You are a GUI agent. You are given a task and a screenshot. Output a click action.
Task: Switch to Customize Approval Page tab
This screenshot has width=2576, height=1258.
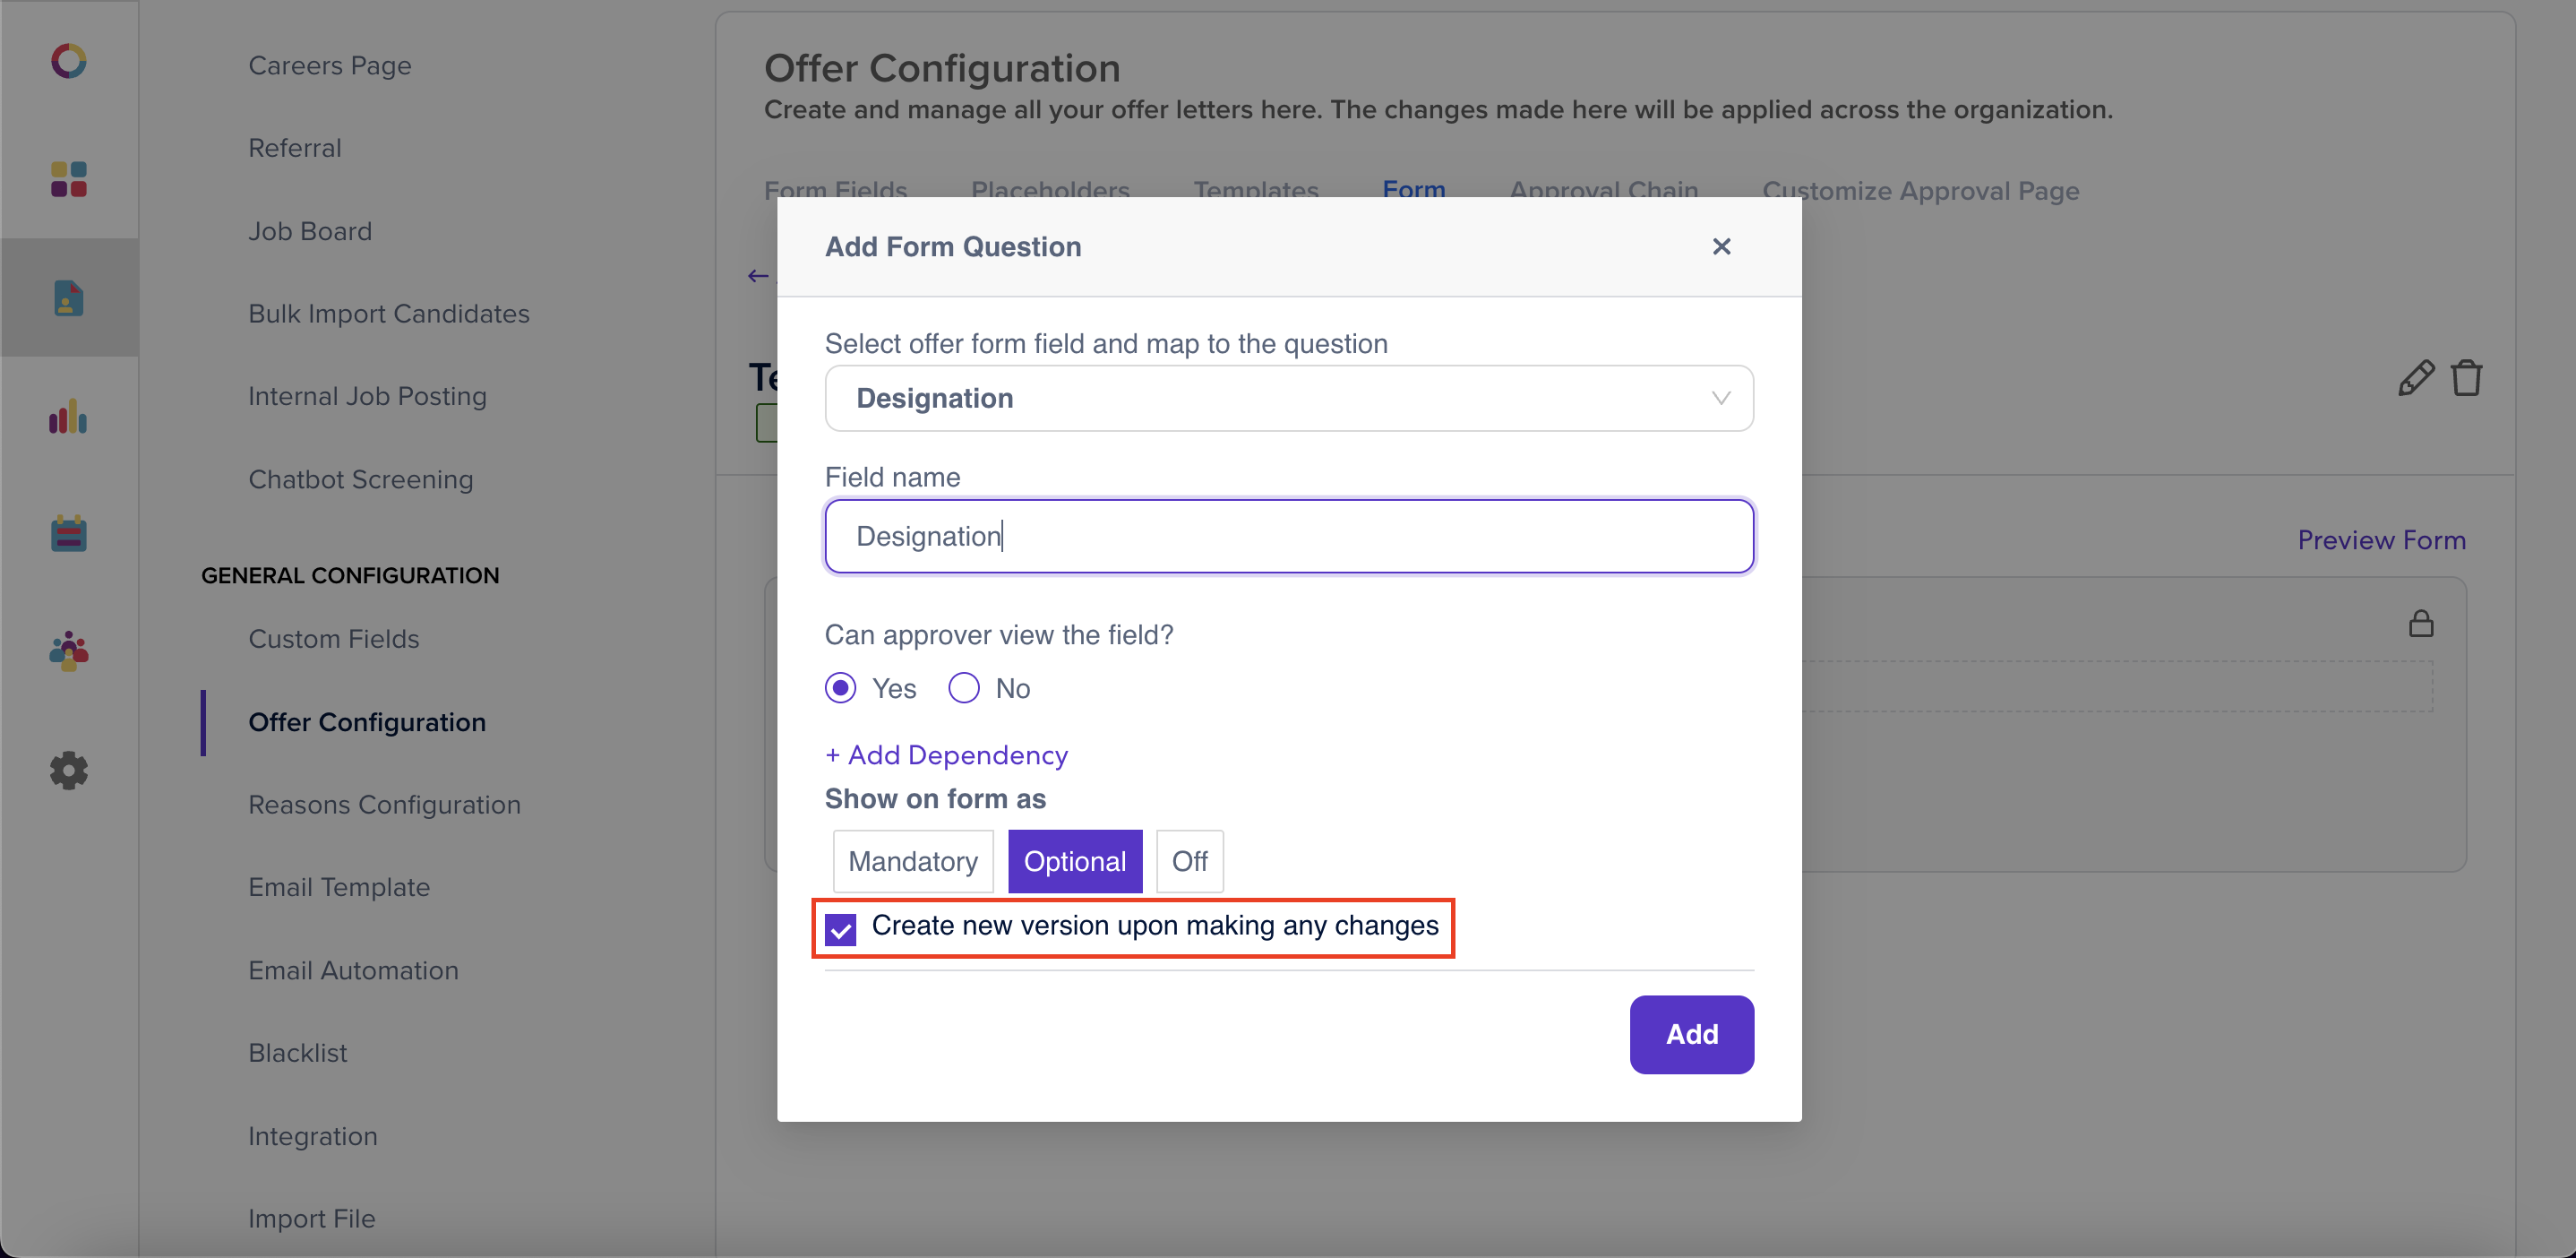pyautogui.click(x=1920, y=190)
